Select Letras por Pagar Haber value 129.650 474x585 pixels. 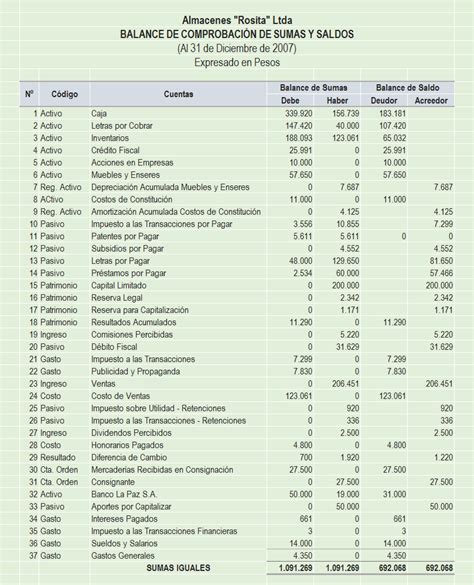pos(346,261)
